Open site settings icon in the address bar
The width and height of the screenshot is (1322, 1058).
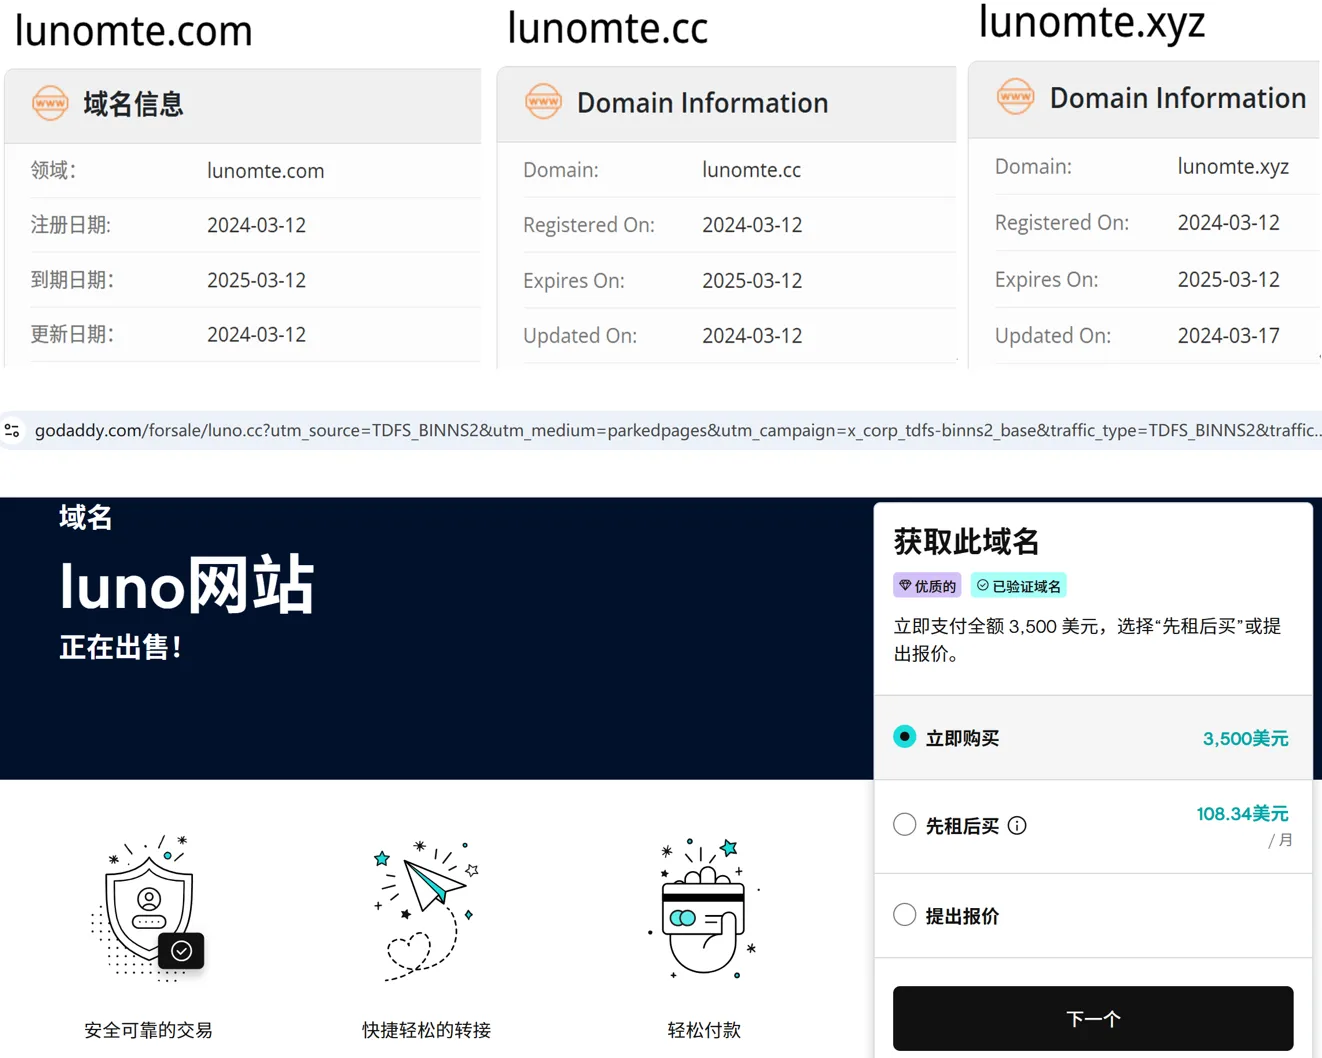12,430
